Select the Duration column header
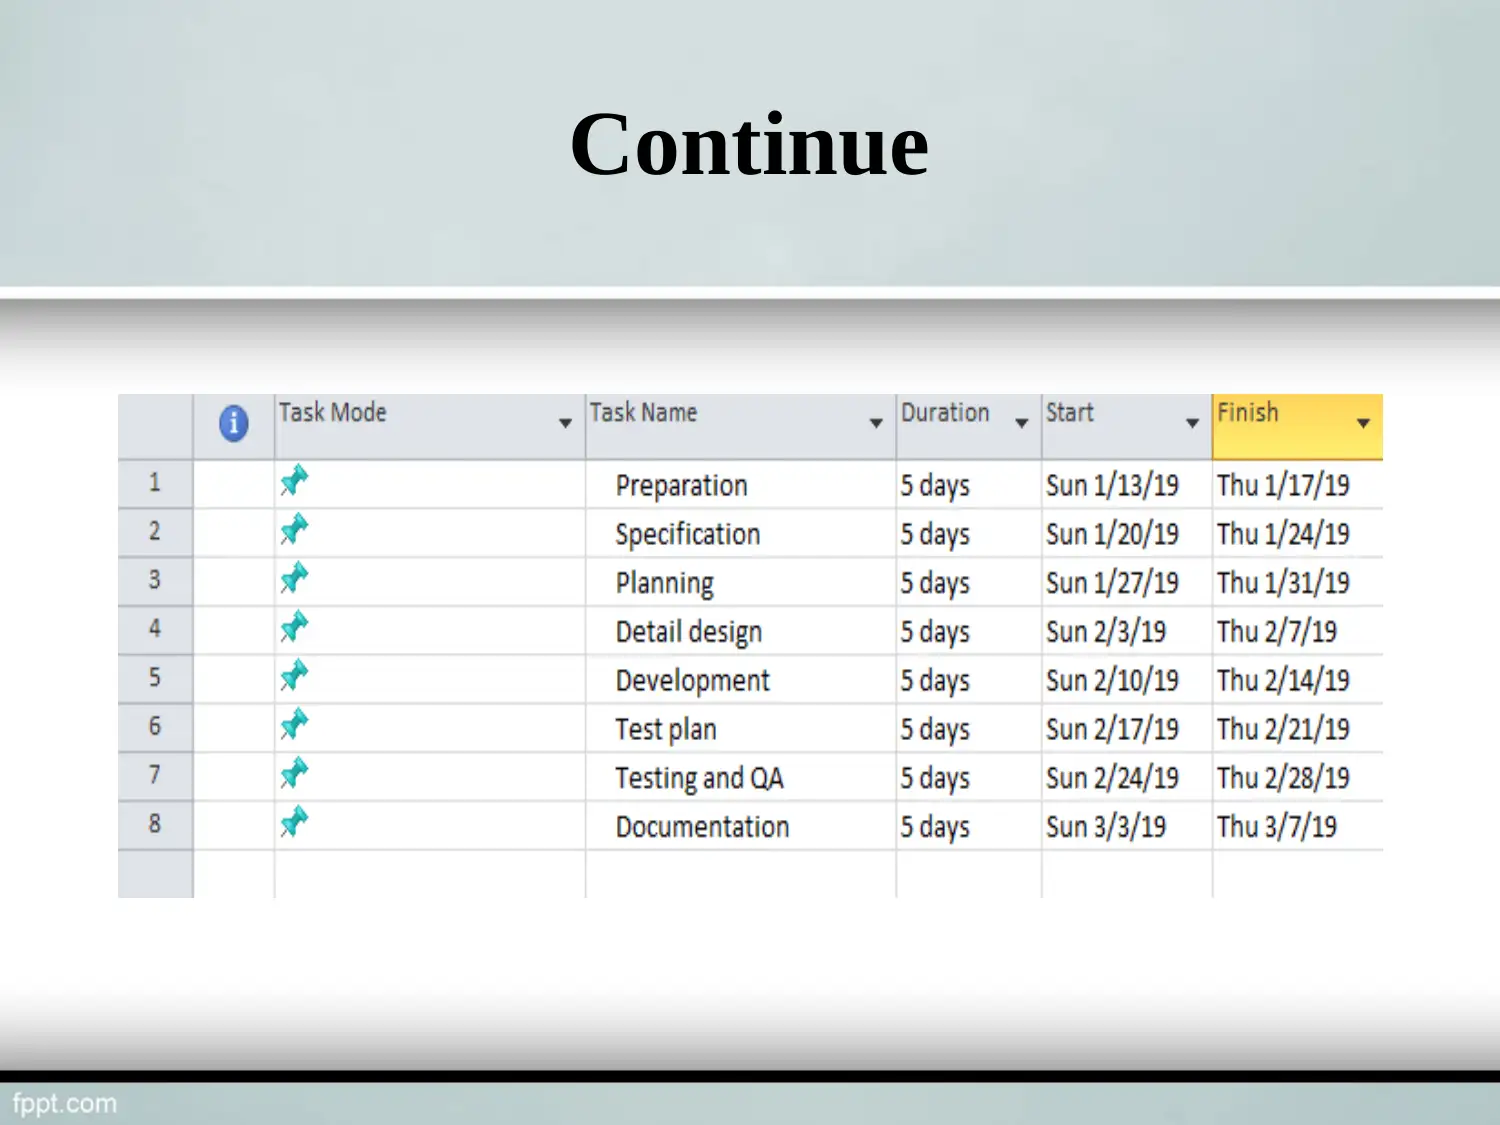1500x1125 pixels. (x=969, y=427)
